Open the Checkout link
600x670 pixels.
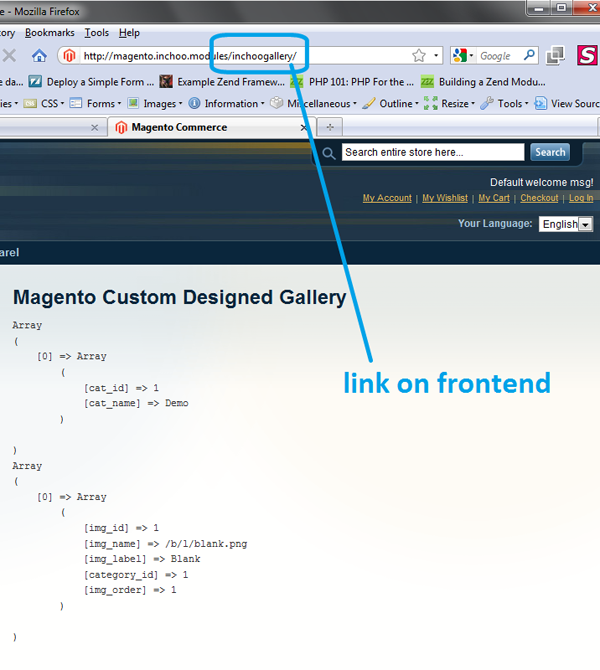coord(539,198)
